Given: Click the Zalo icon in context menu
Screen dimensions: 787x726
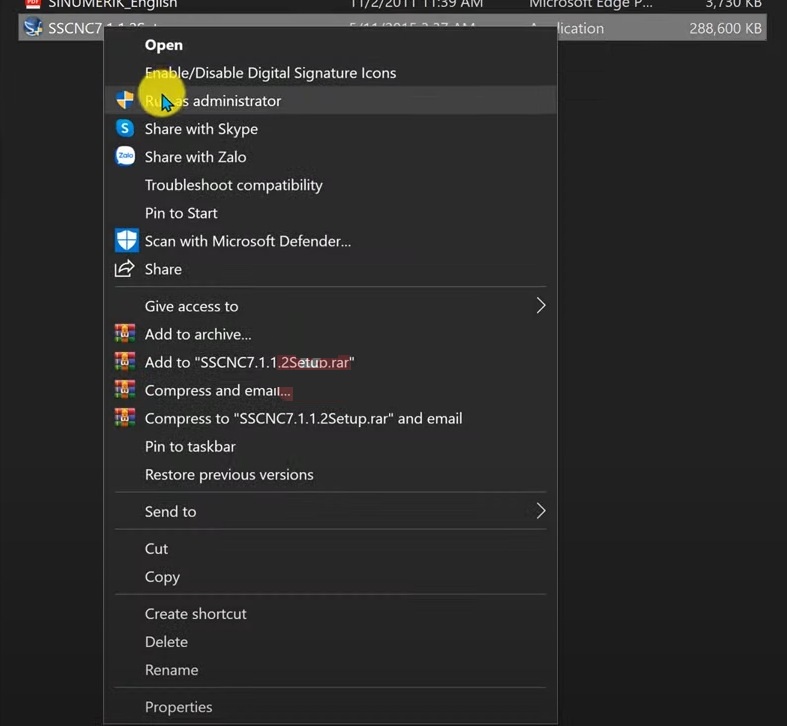Looking at the screenshot, I should pyautogui.click(x=125, y=156).
